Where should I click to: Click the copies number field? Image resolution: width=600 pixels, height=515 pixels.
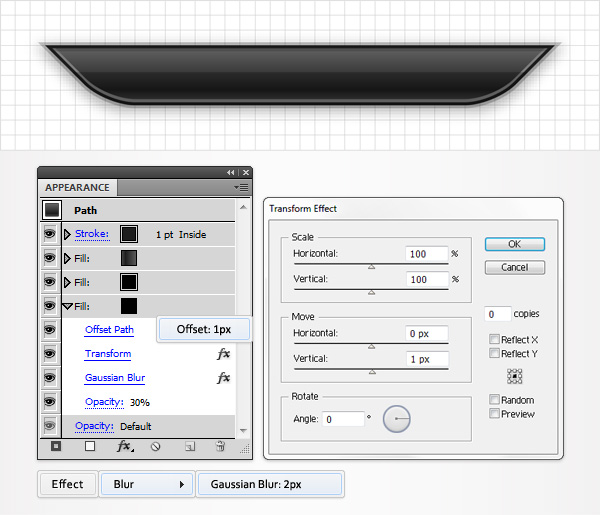click(497, 314)
